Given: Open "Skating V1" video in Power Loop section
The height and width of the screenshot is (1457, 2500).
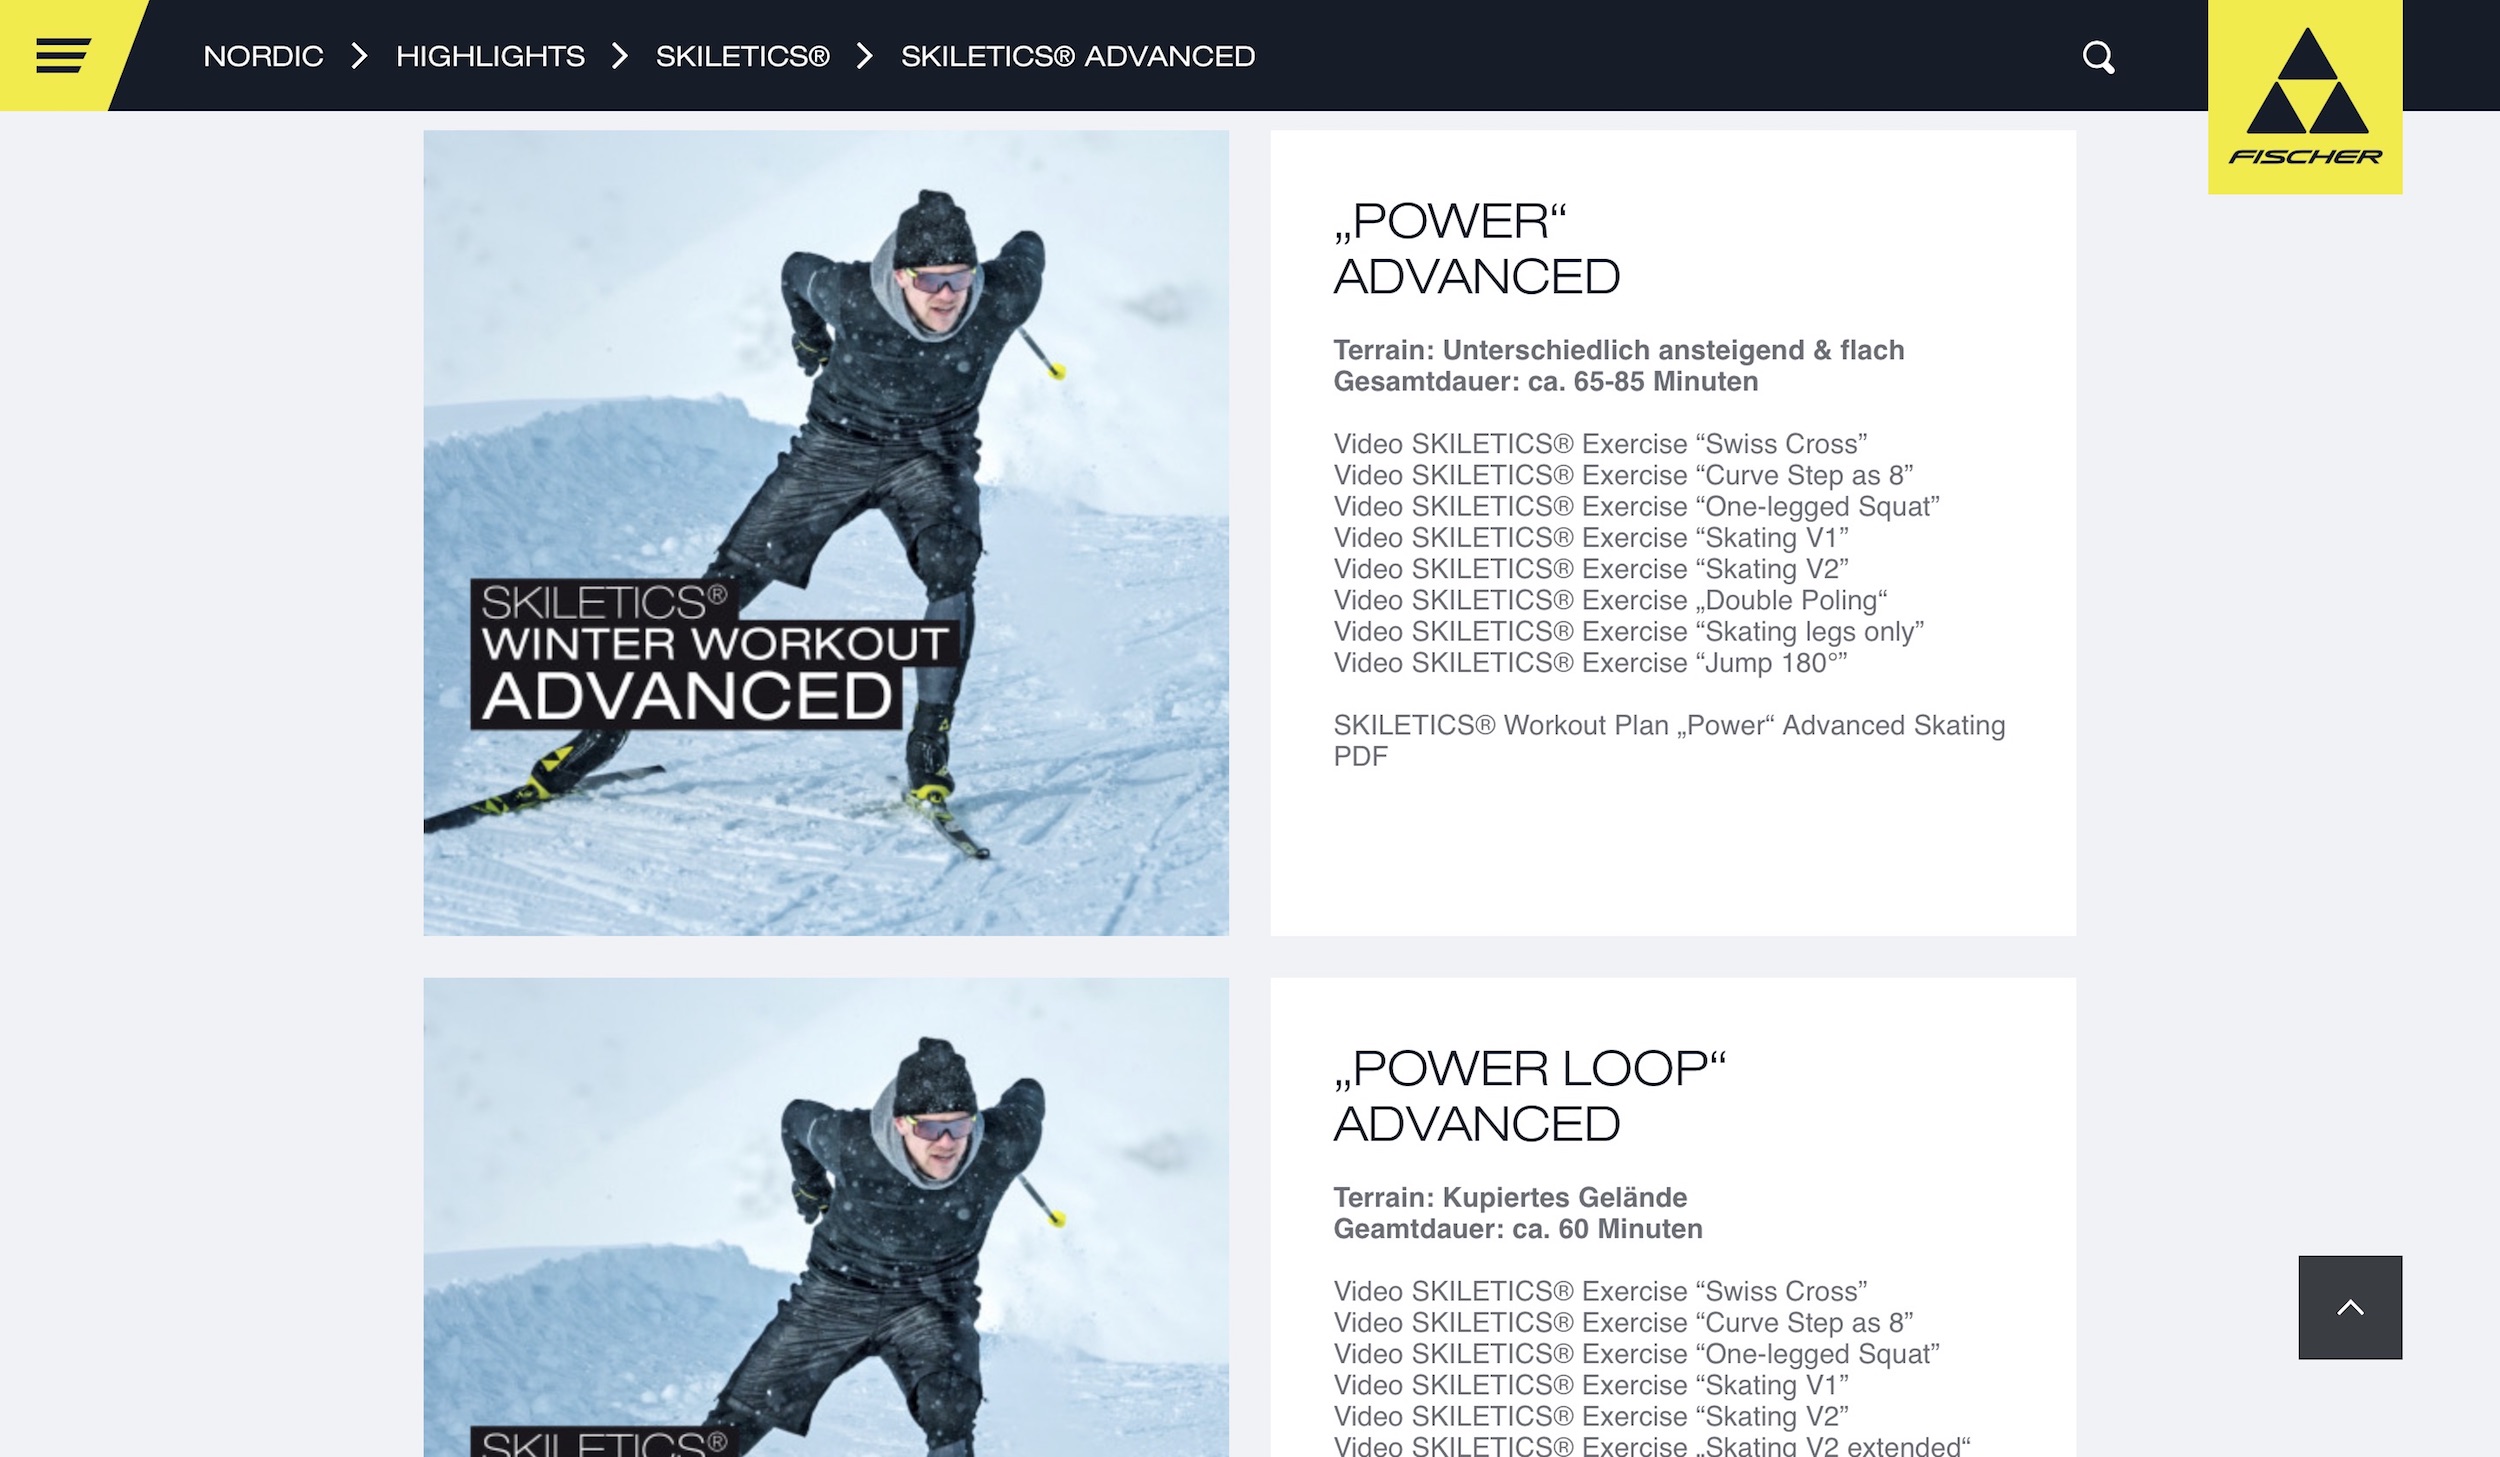Looking at the screenshot, I should (x=1591, y=1385).
